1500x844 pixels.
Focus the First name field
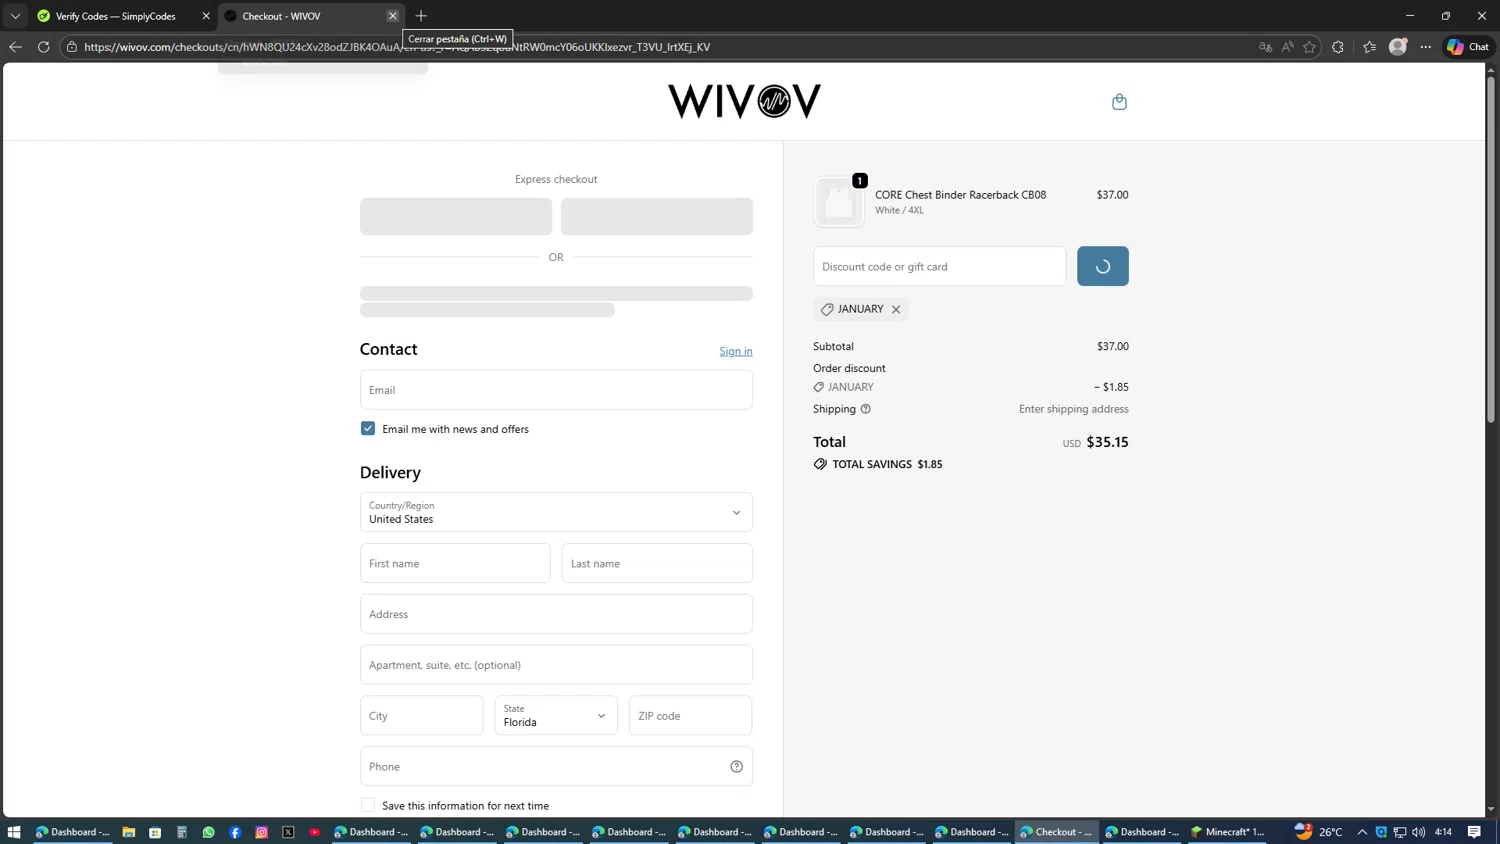[x=455, y=563]
